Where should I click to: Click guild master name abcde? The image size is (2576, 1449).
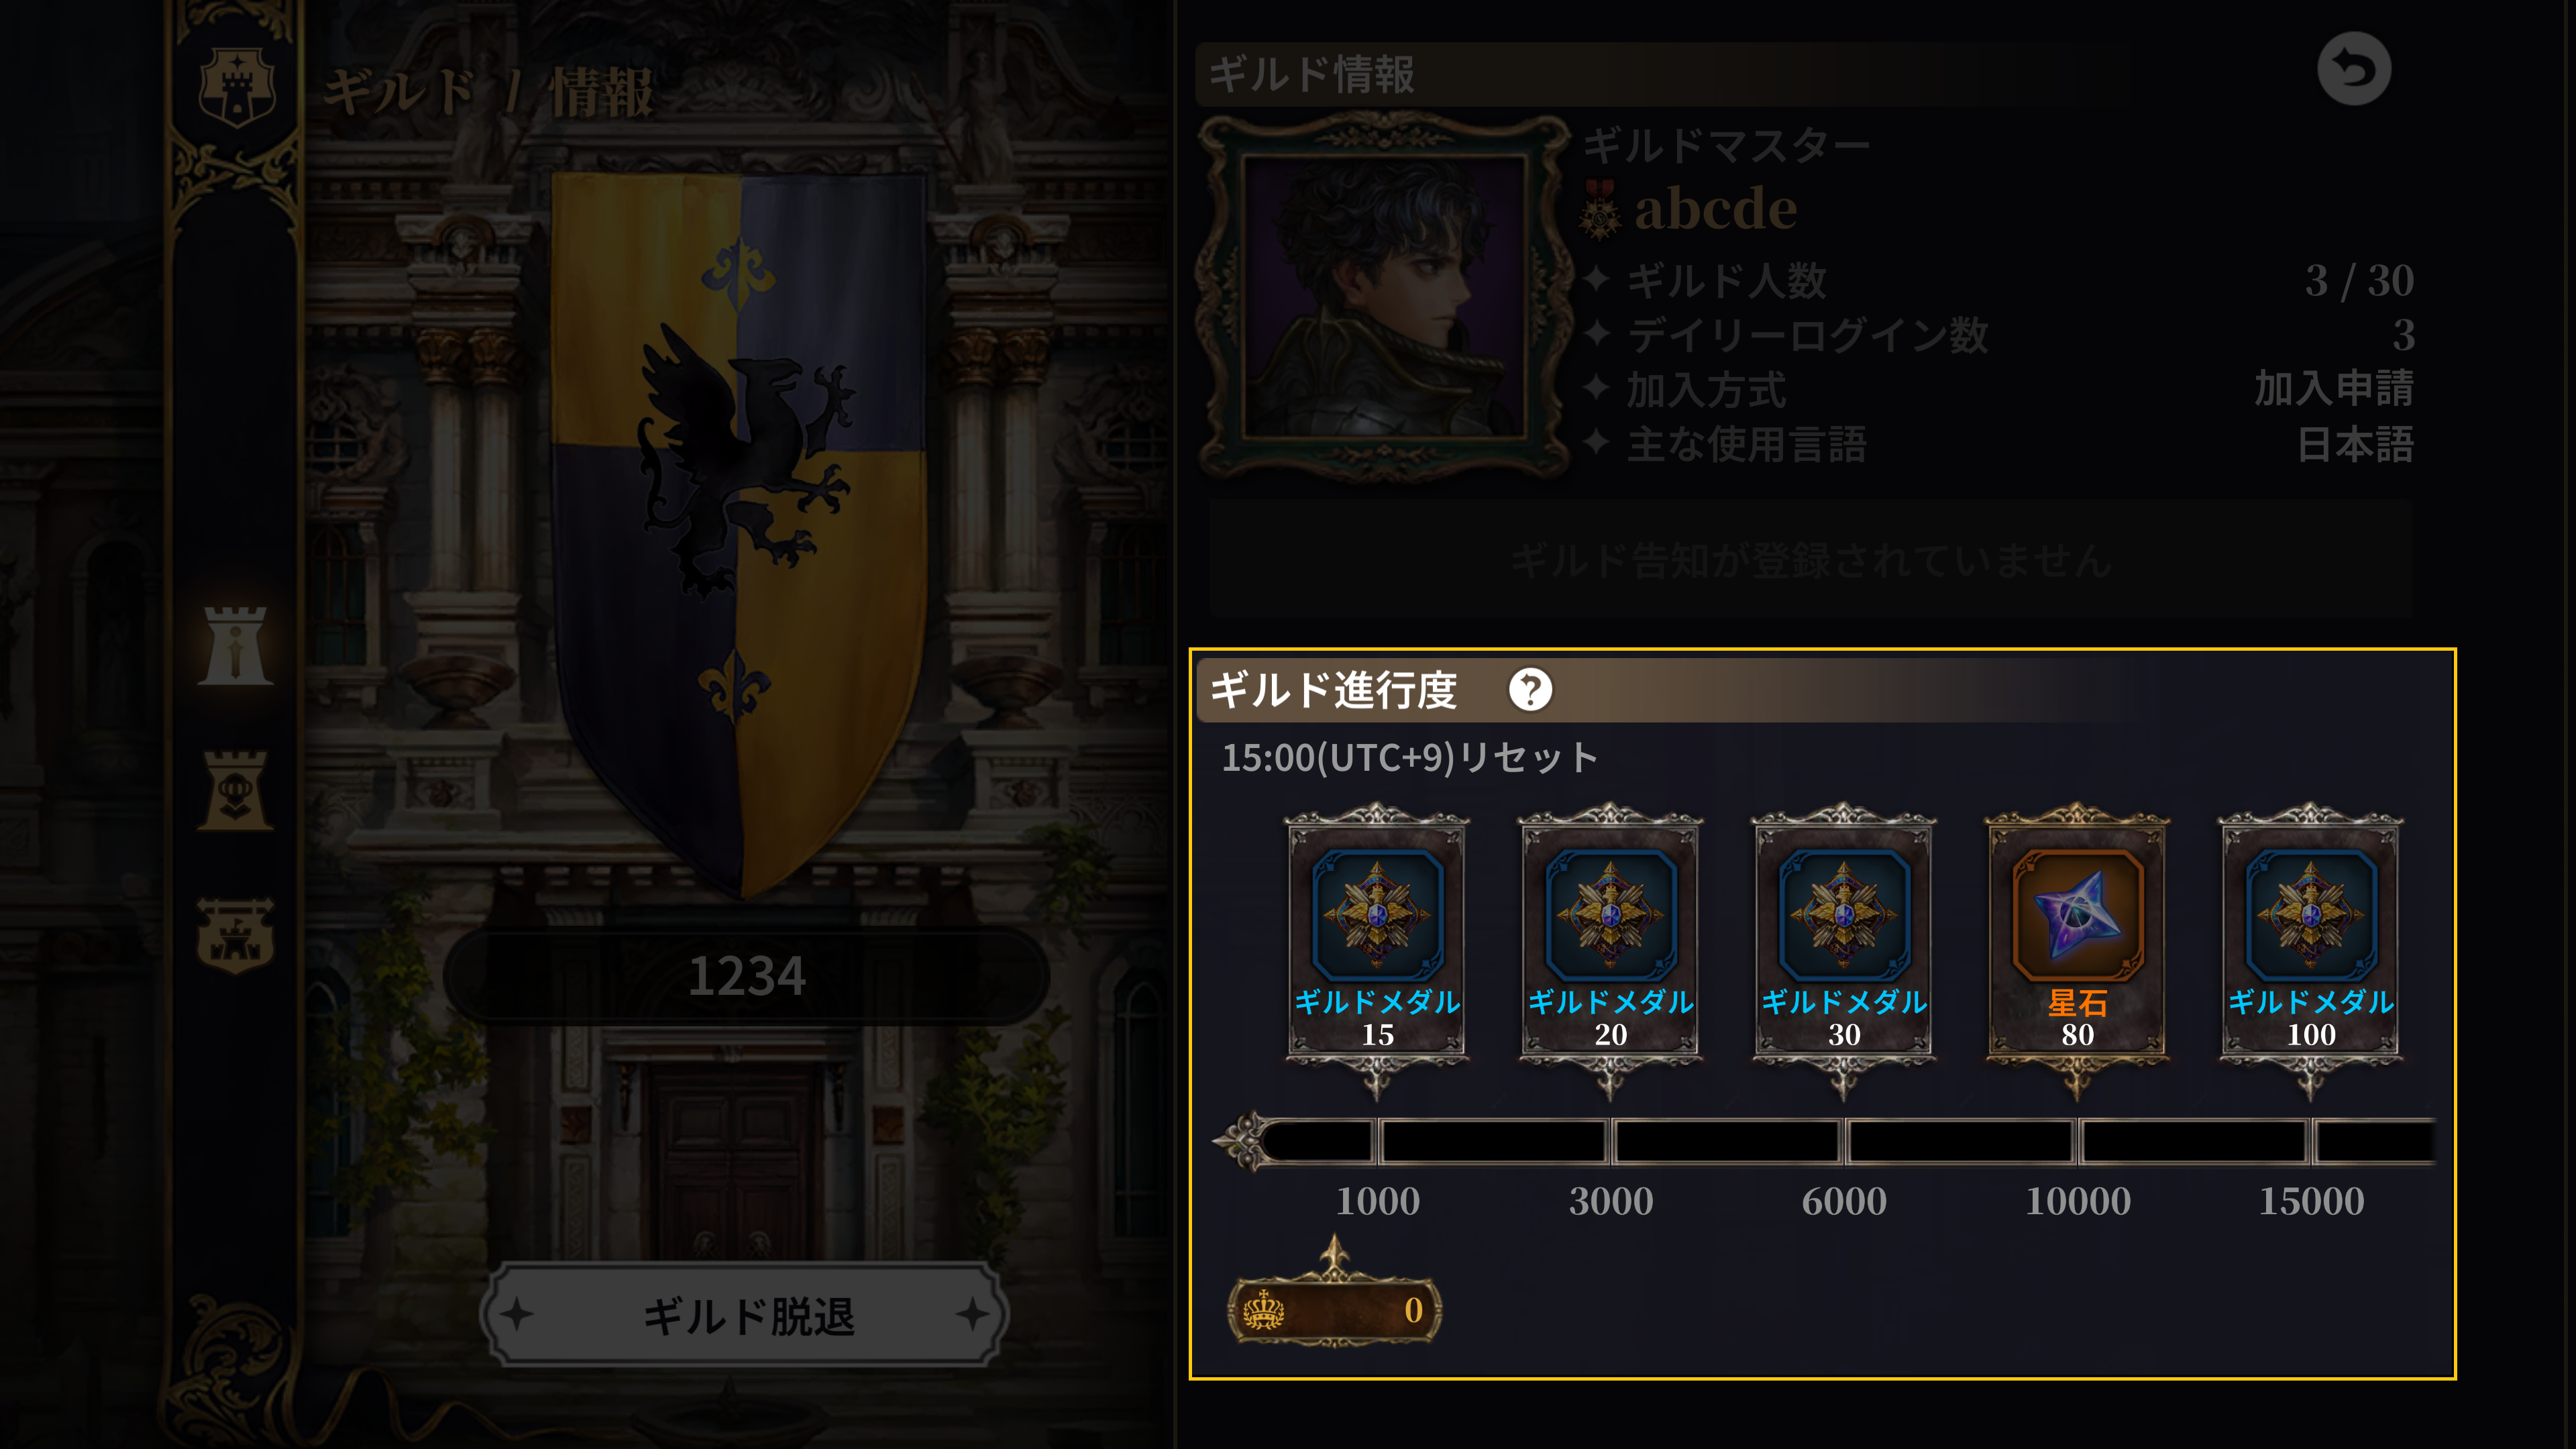tap(1715, 209)
